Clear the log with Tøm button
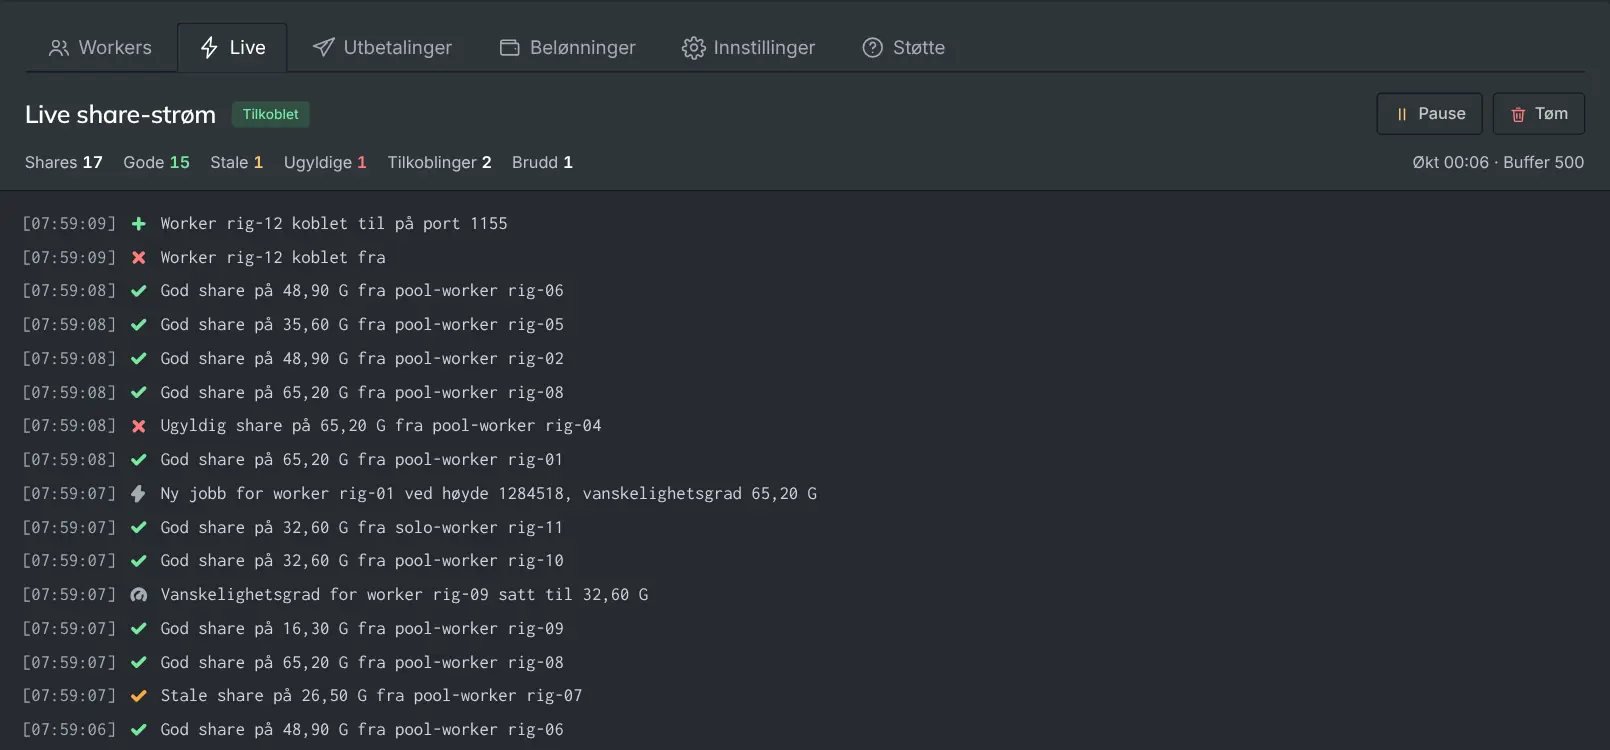 [x=1538, y=114]
